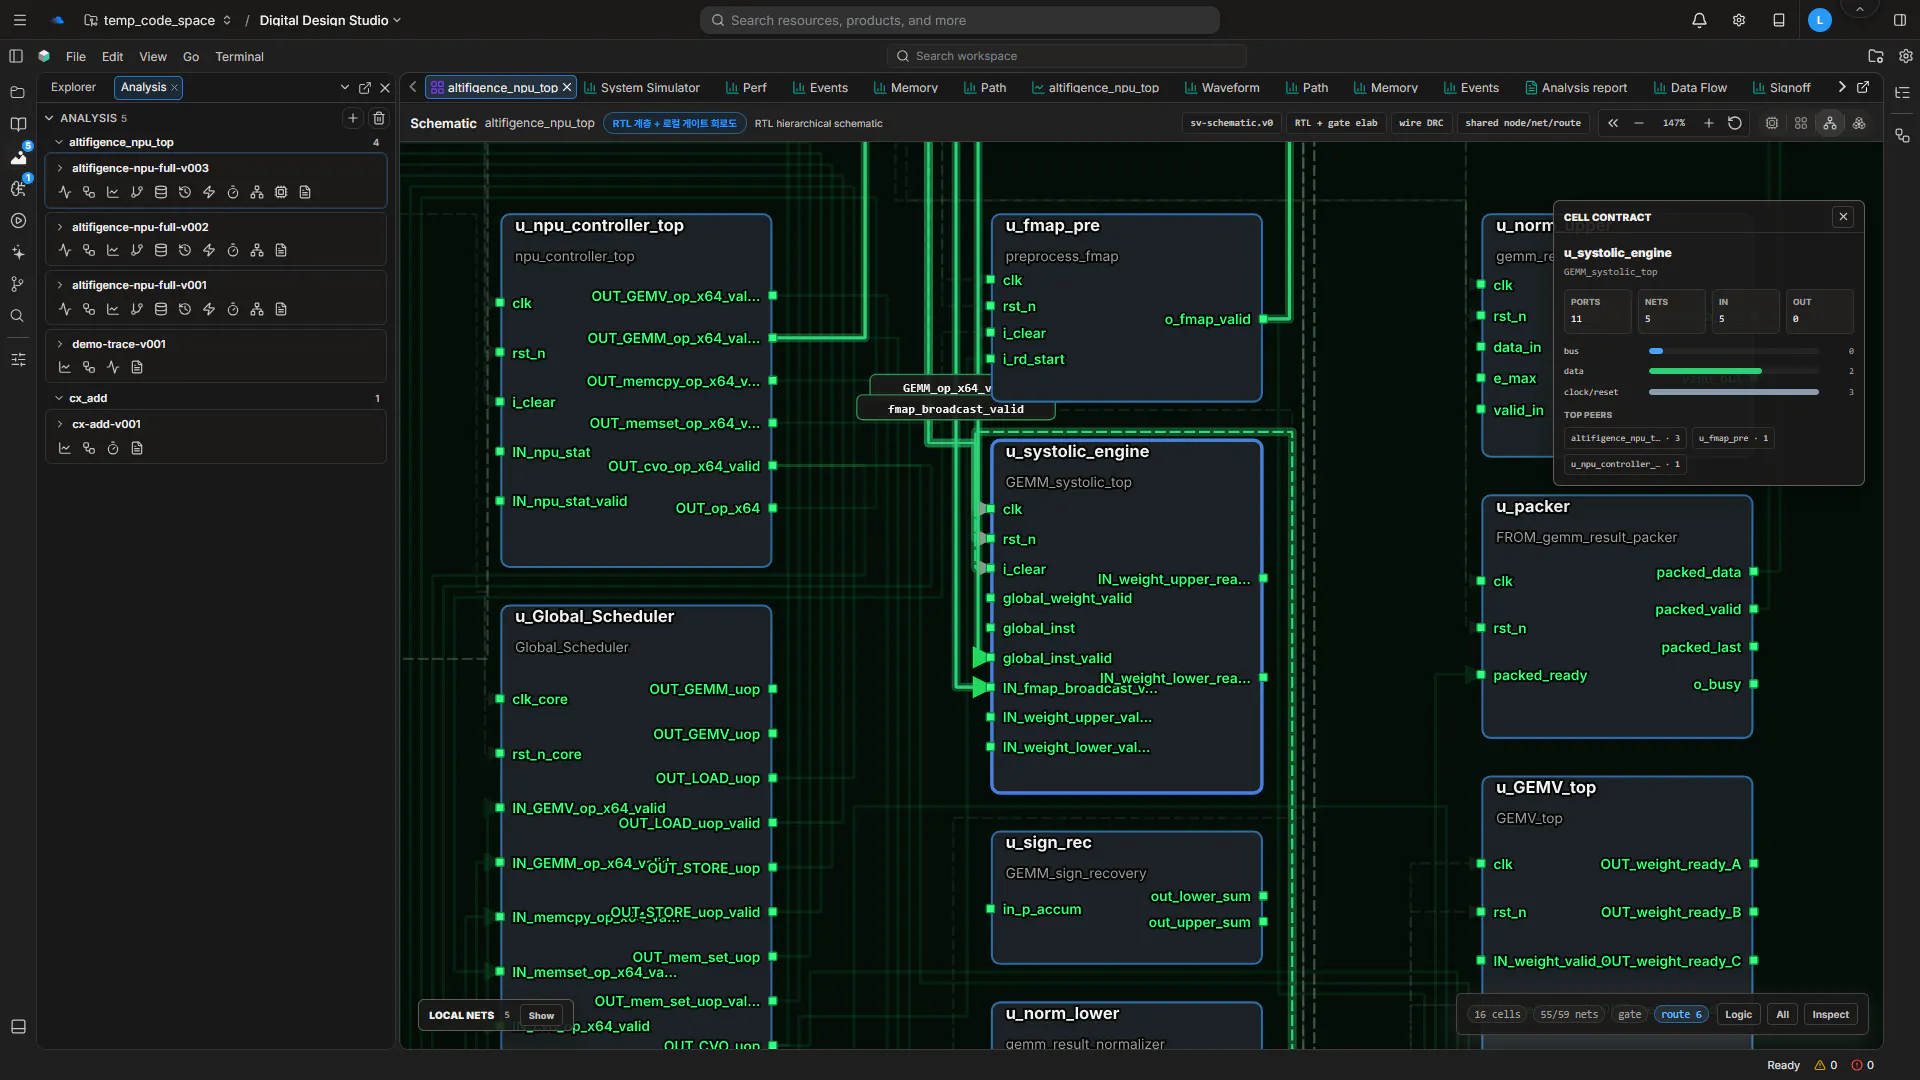Switch to the Analysis report tab
Image resolution: width=1920 pixels, height=1080 pixels.
click(1576, 88)
